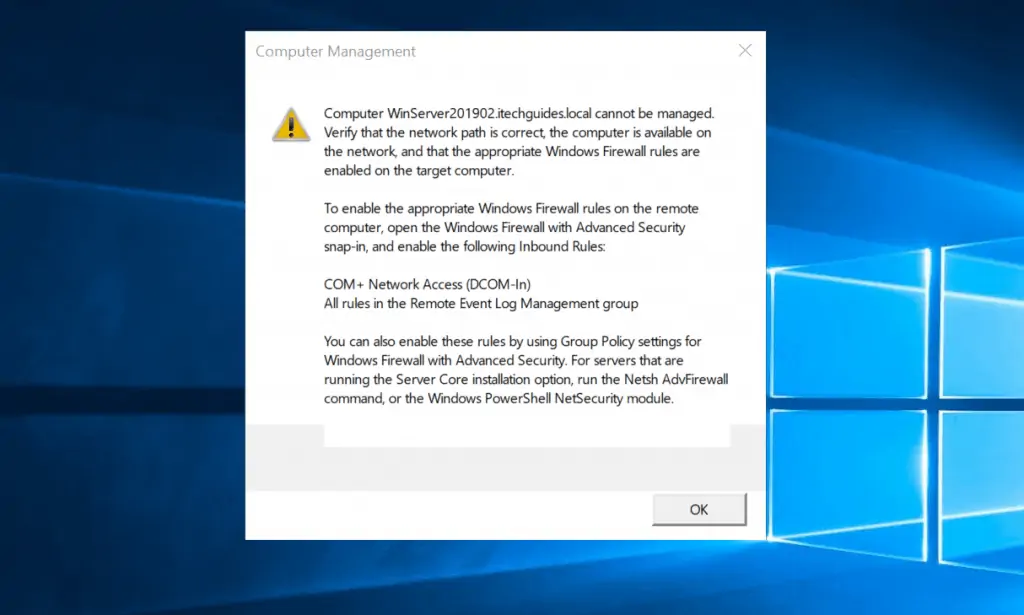This screenshot has width=1024, height=615.
Task: Click the Computer Management title text
Action: [x=335, y=52]
